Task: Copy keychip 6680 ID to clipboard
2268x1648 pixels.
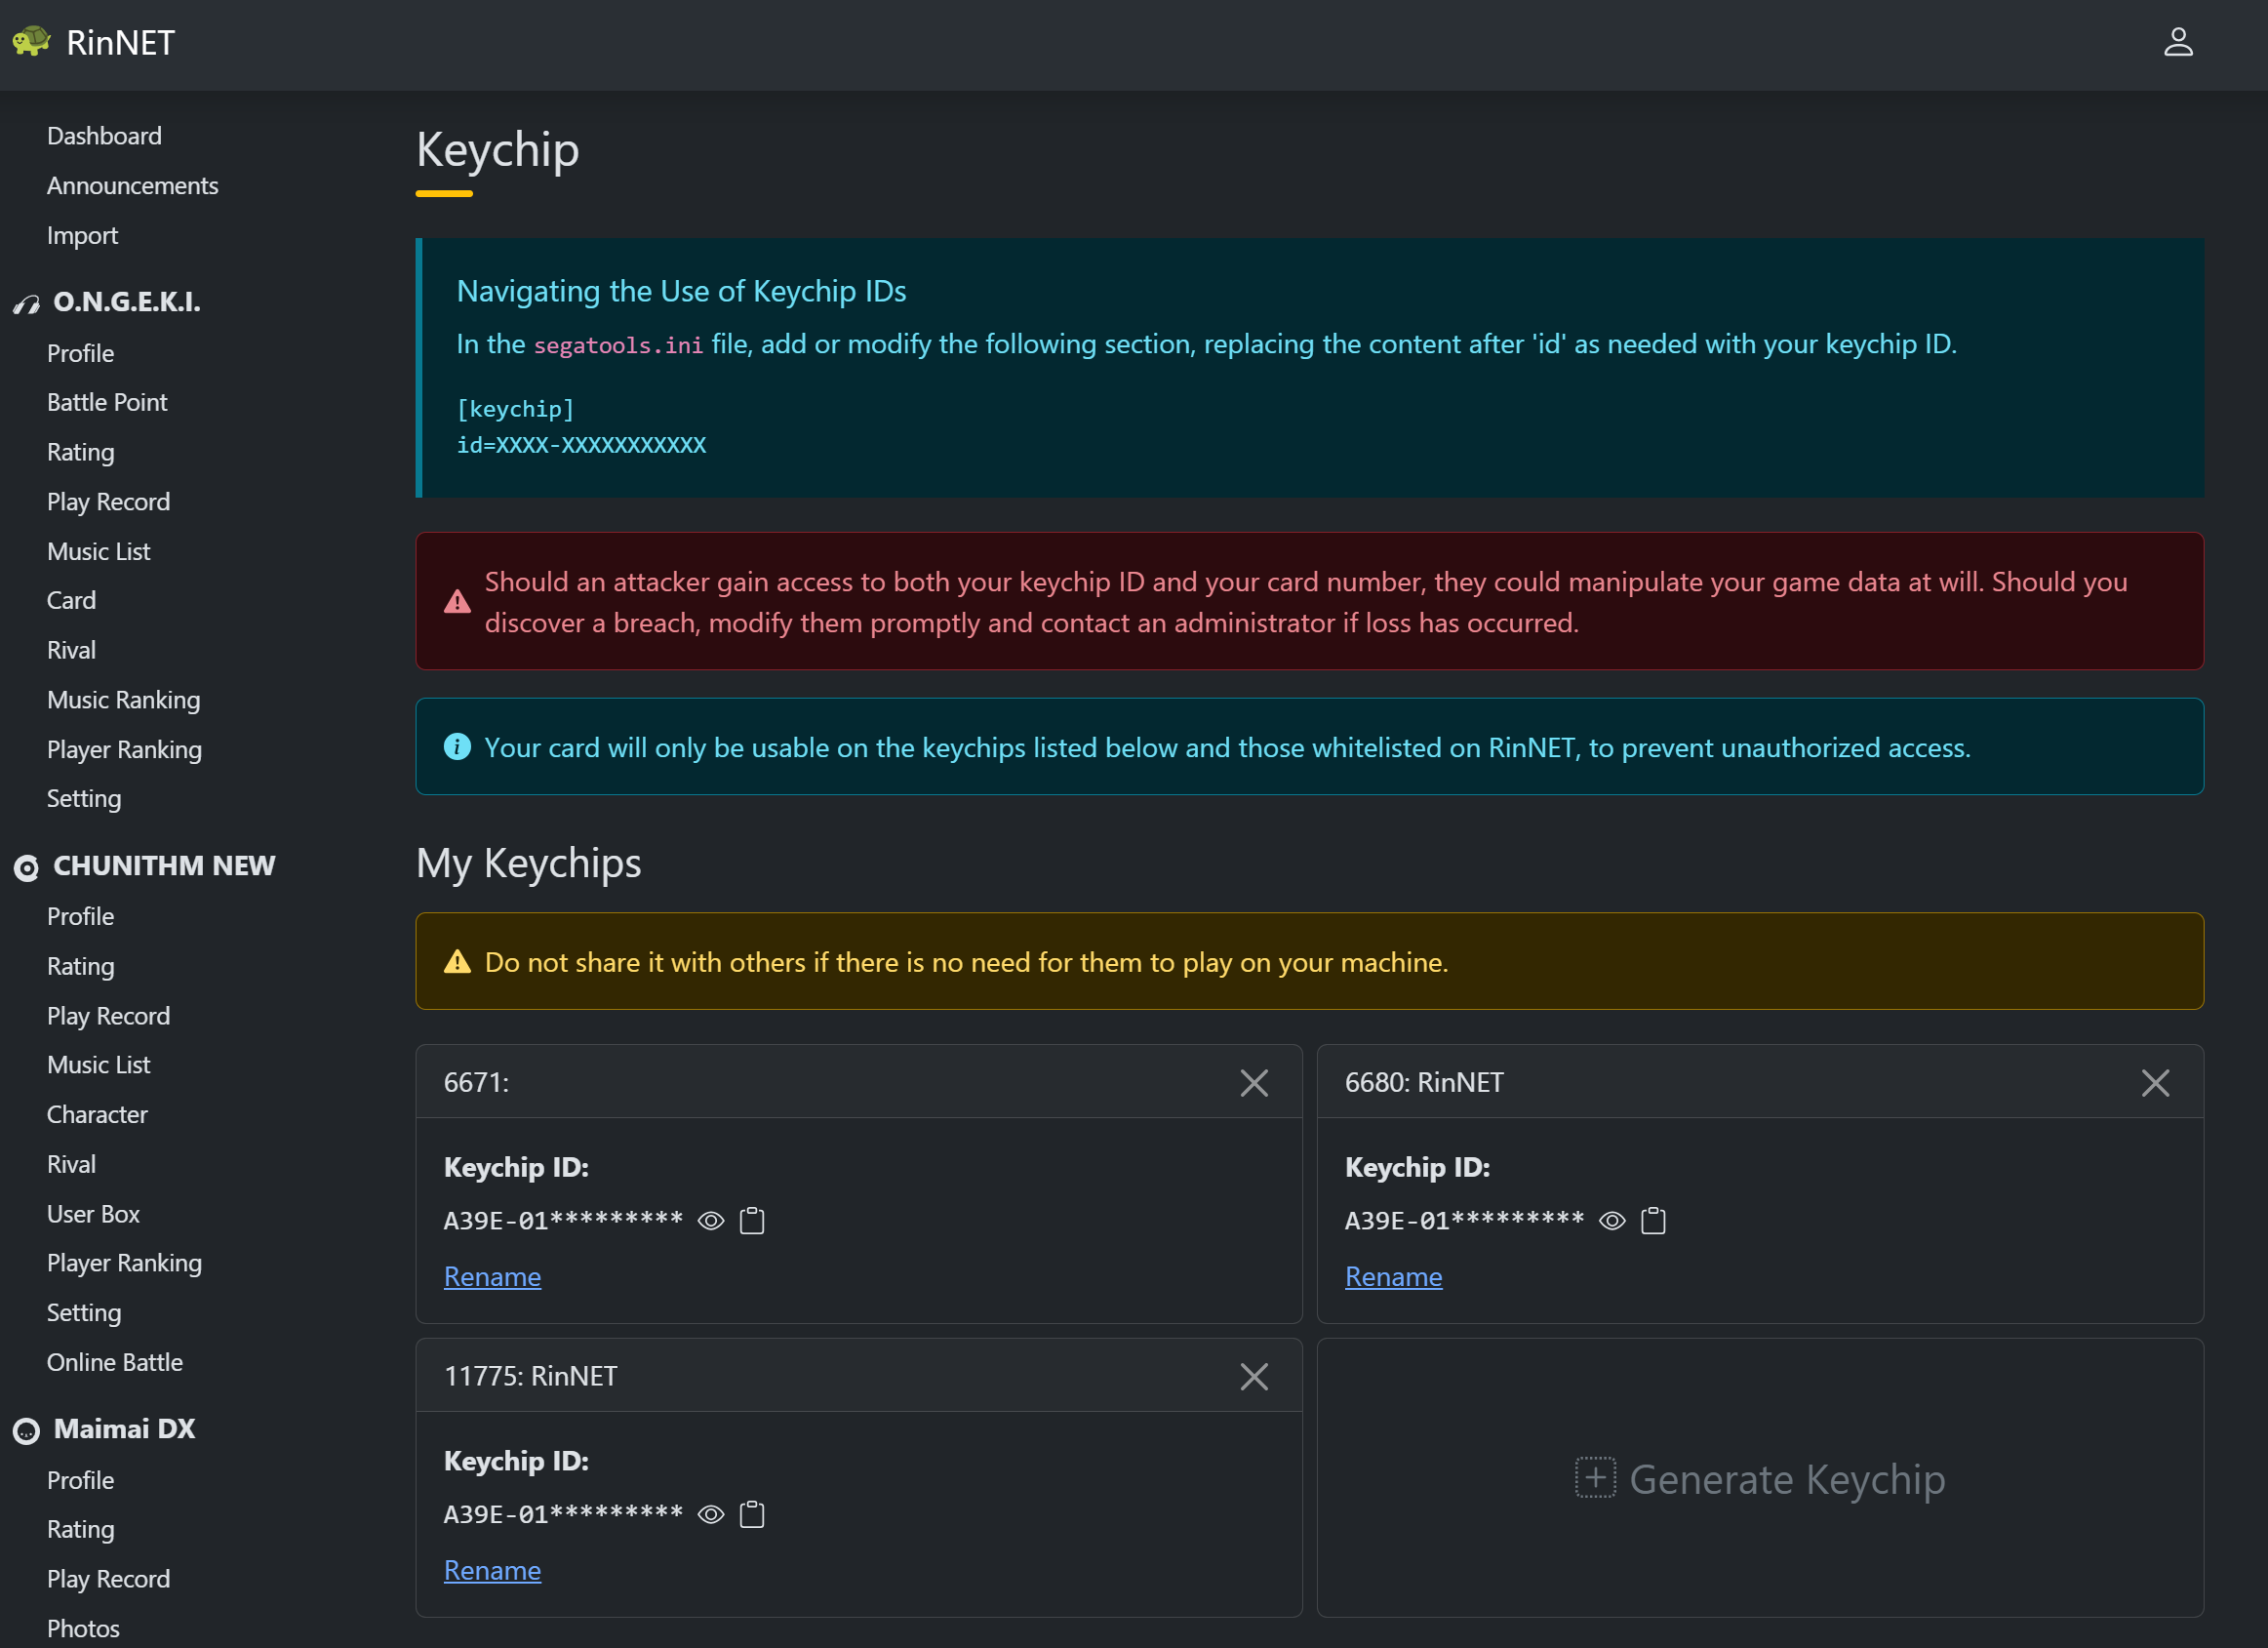Action: point(1653,1220)
